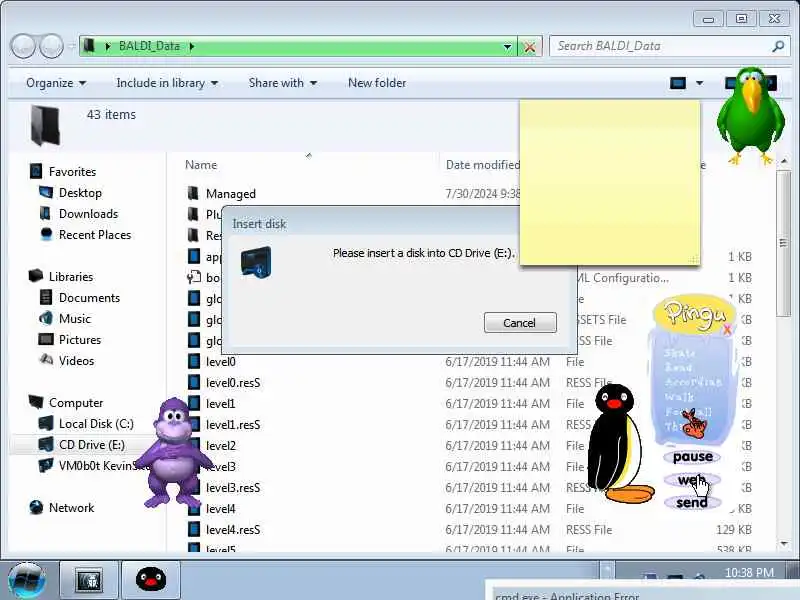Click the red X stop button by address bar

pos(530,47)
